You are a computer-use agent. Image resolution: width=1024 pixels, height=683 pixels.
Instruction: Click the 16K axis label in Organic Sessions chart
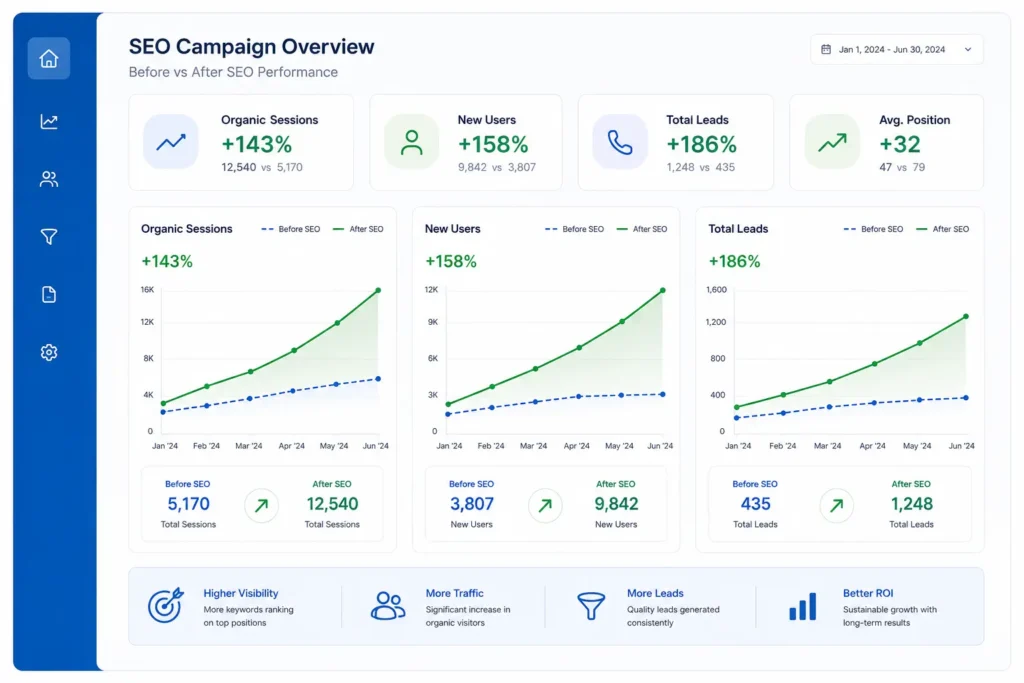(x=147, y=289)
